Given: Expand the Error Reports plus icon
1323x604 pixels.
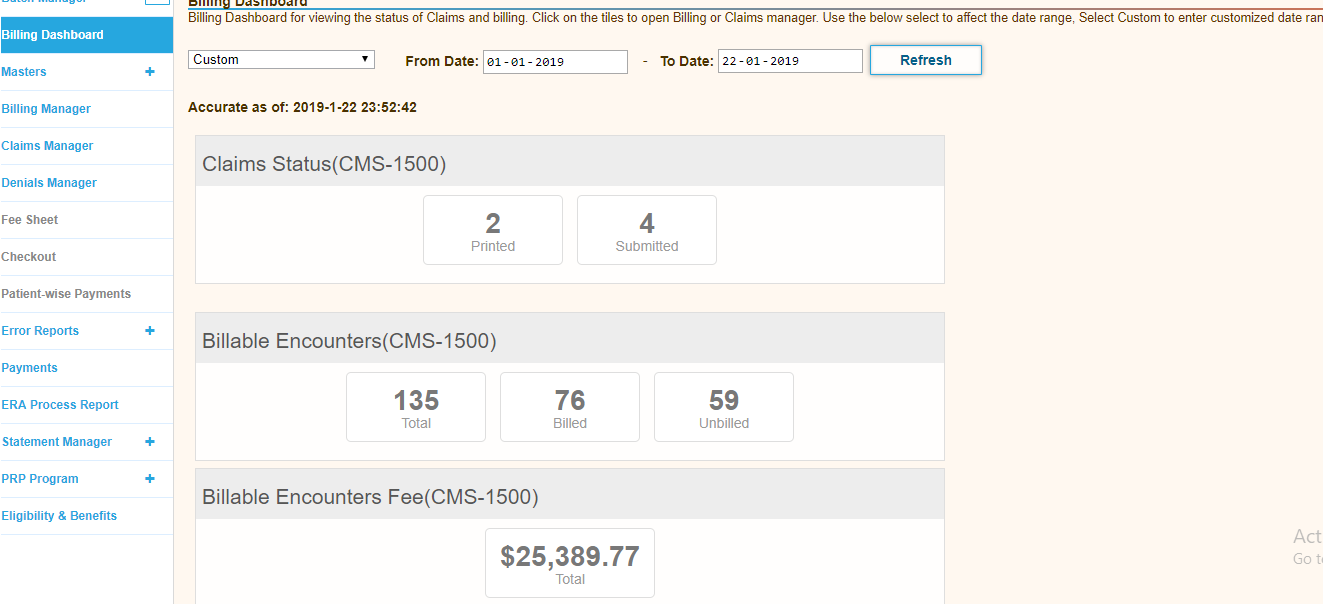Looking at the screenshot, I should coord(150,331).
